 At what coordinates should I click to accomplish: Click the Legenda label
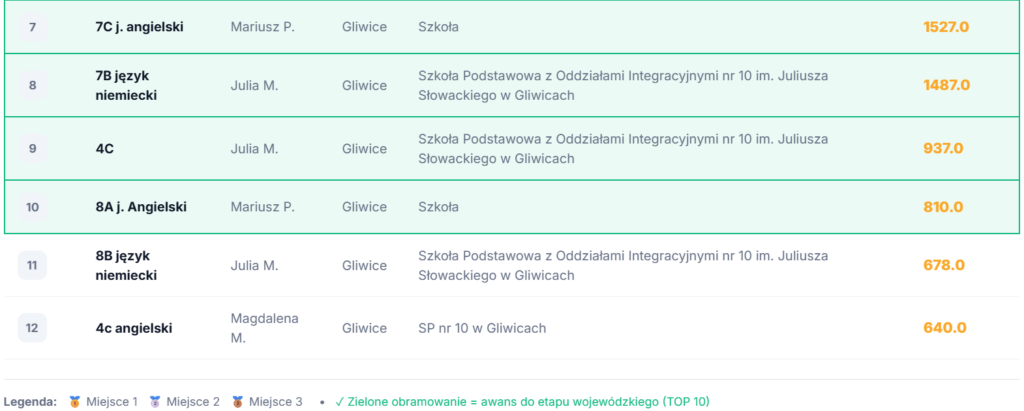(x=30, y=402)
